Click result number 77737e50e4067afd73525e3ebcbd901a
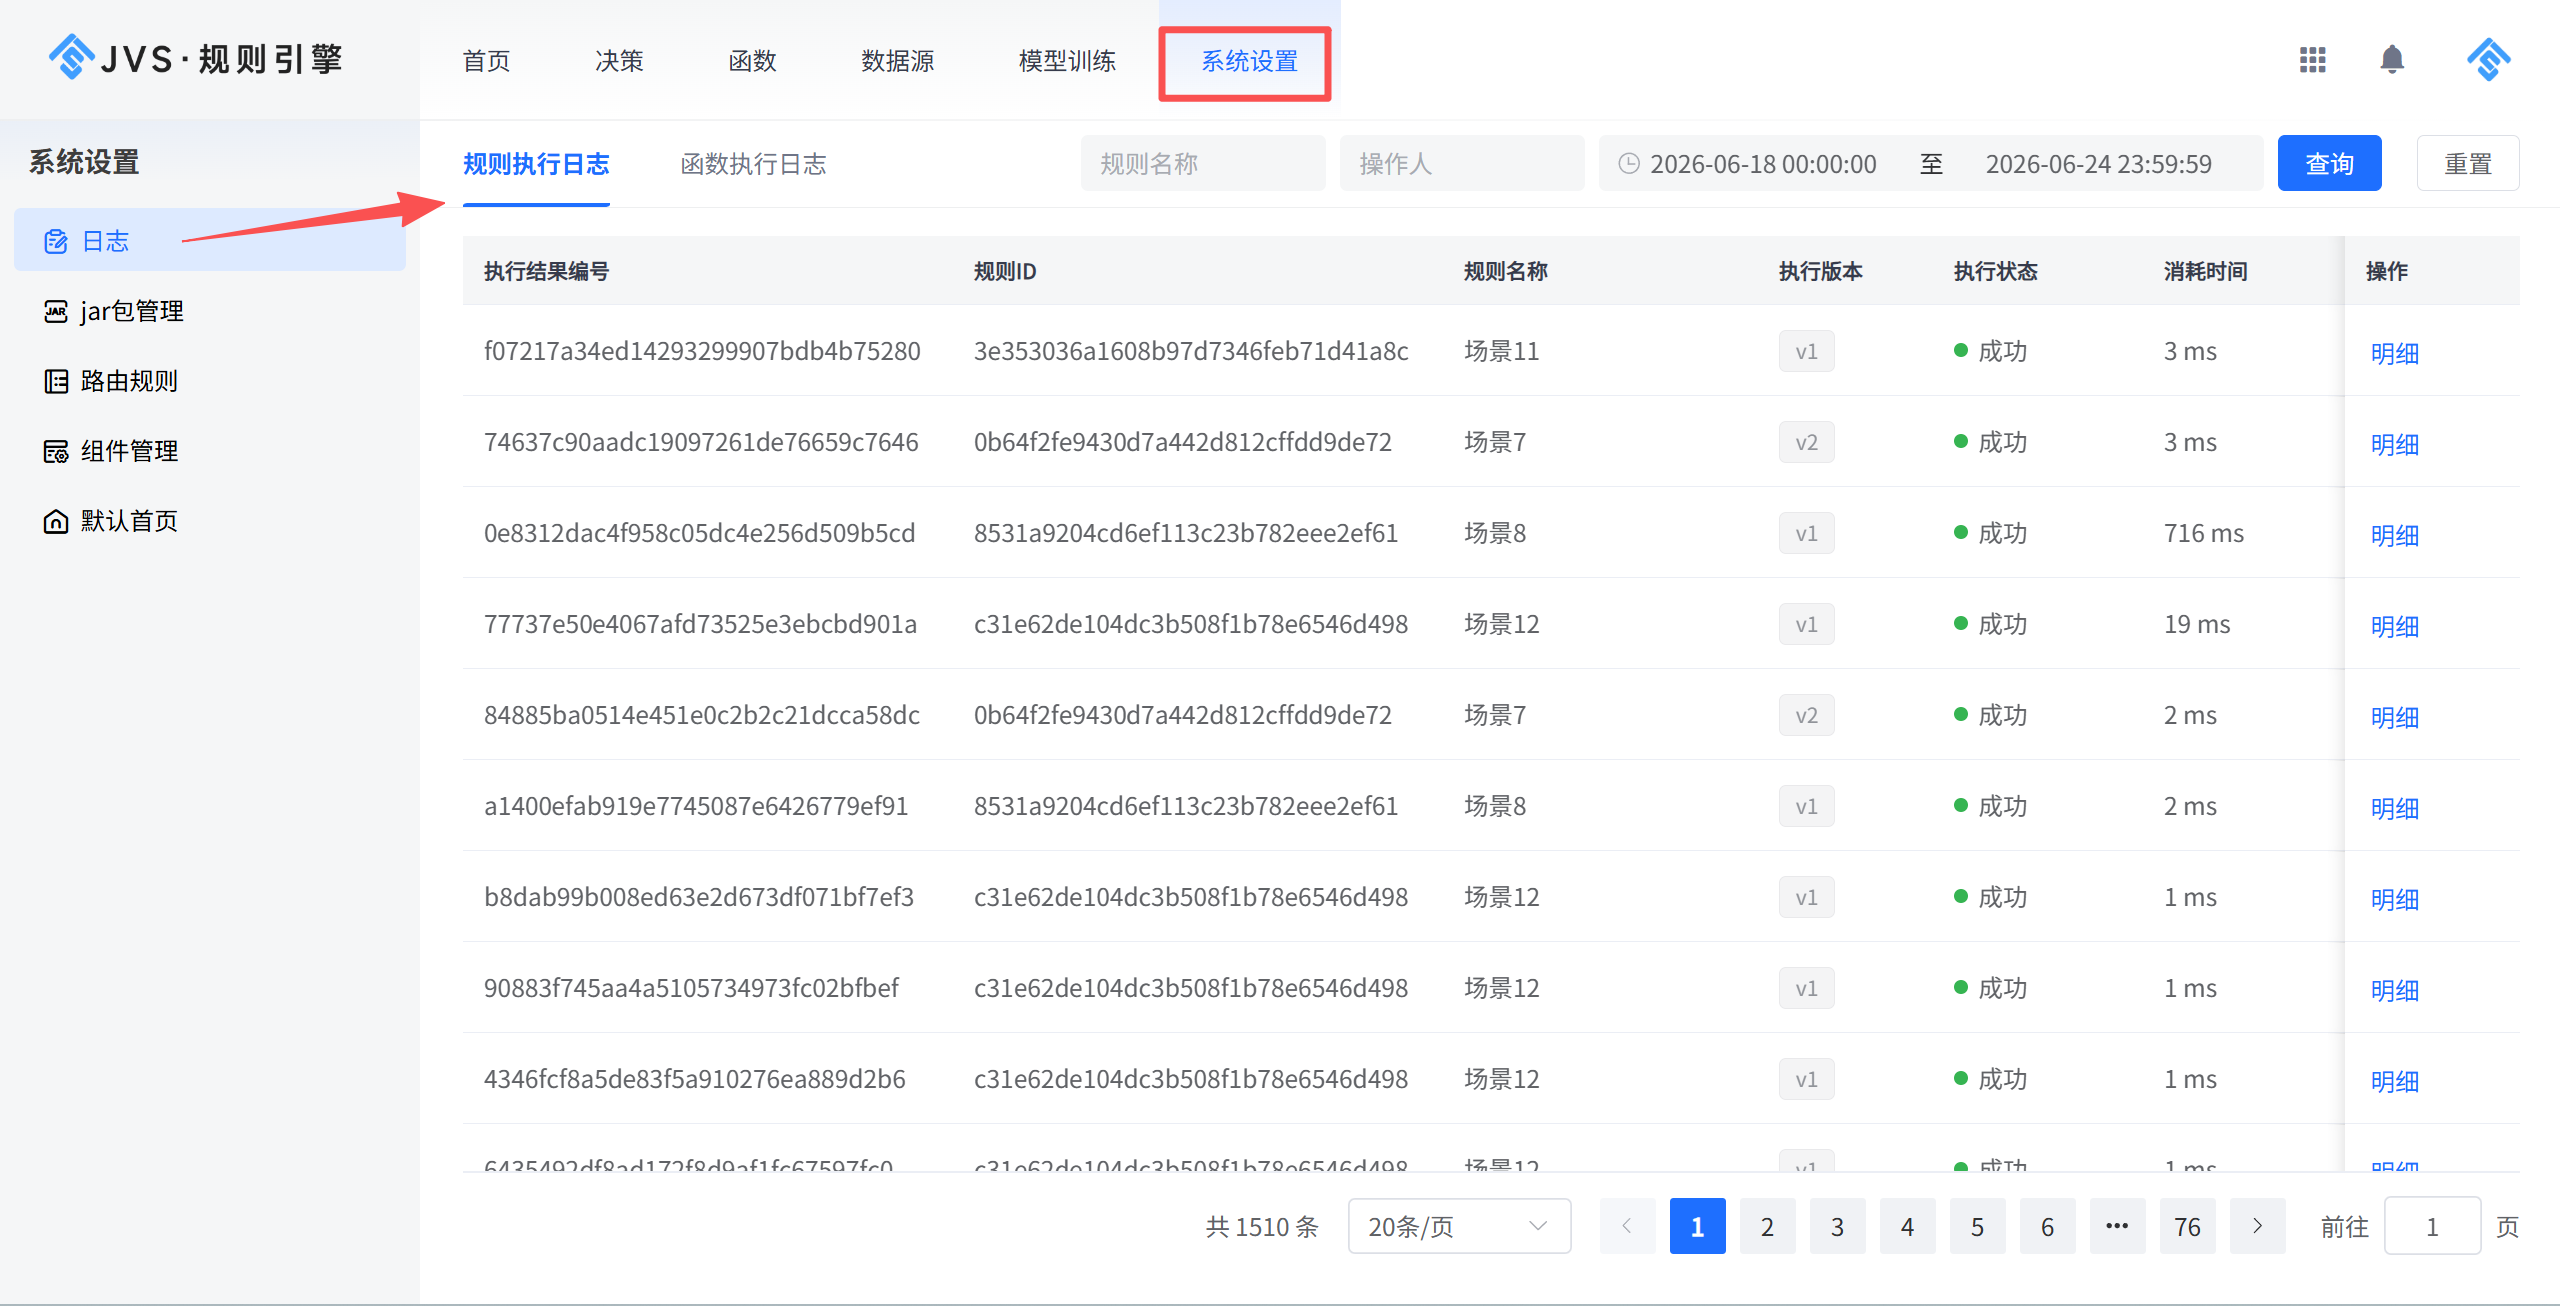Viewport: 2560px width, 1306px height. coord(700,624)
